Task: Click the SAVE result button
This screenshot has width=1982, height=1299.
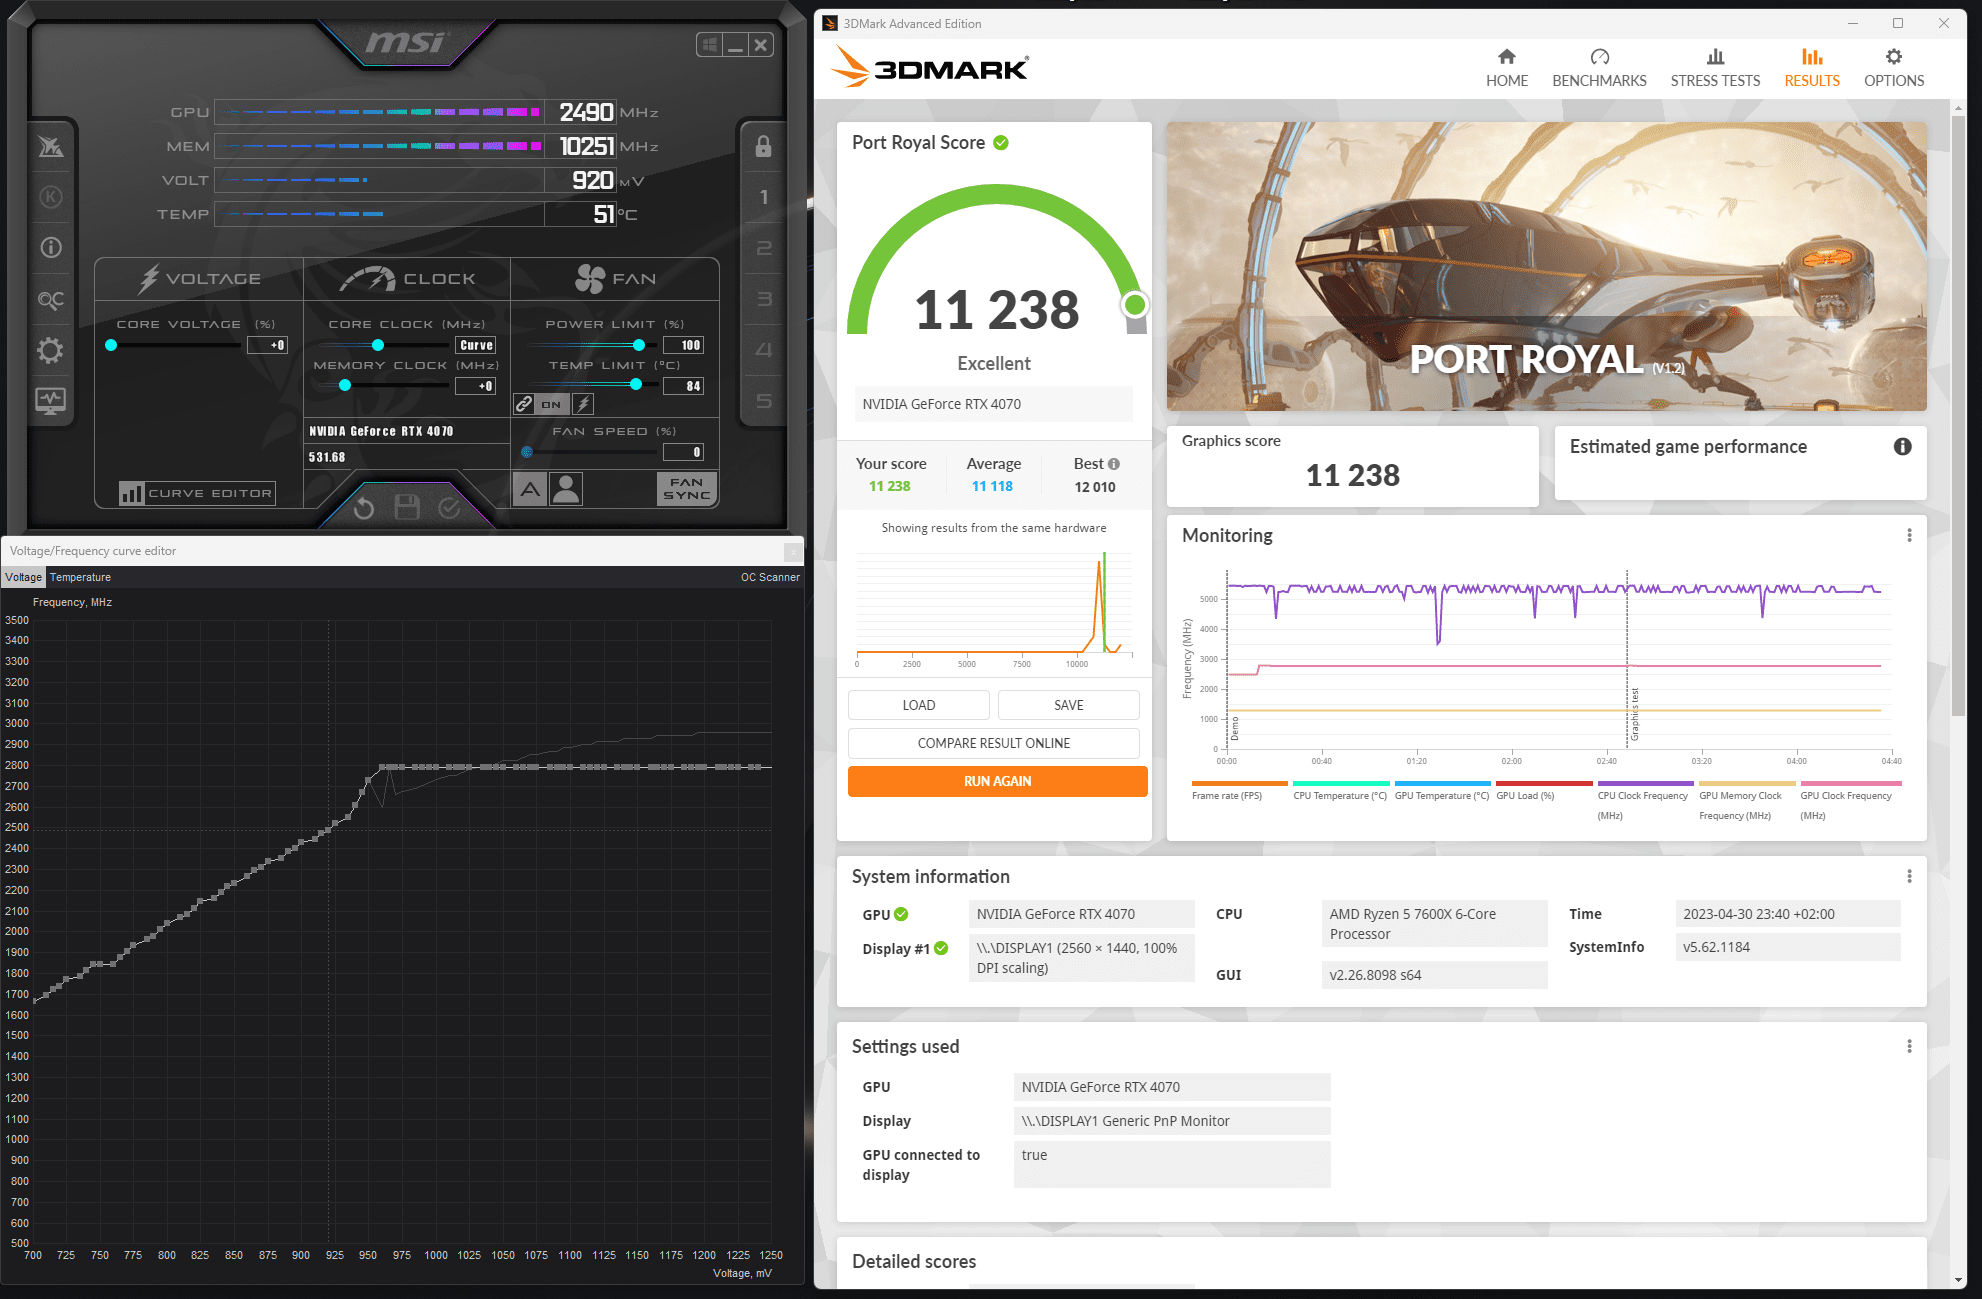Action: 1068,705
